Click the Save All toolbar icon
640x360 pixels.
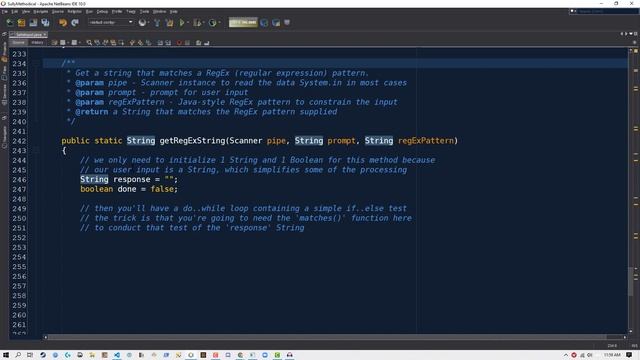pyautogui.click(x=45, y=23)
